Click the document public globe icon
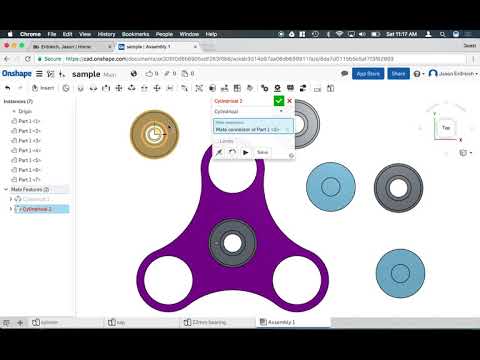This screenshot has height=360, width=480. (134, 74)
